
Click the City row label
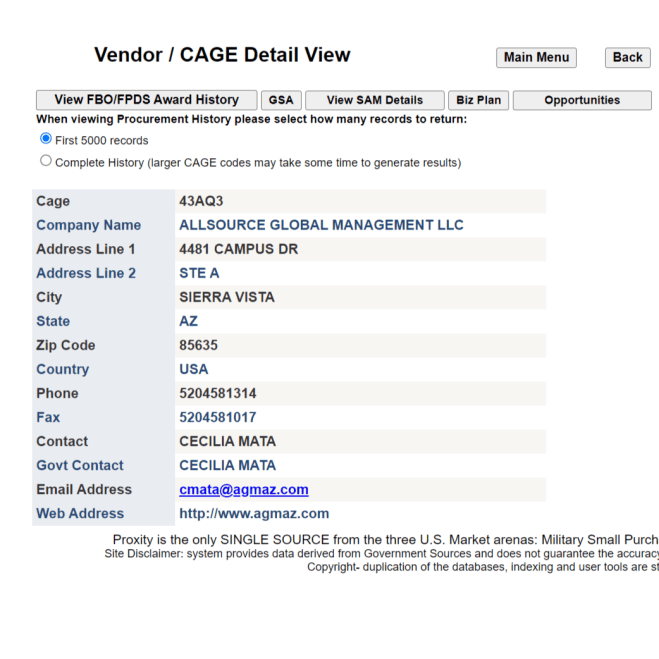click(49, 297)
